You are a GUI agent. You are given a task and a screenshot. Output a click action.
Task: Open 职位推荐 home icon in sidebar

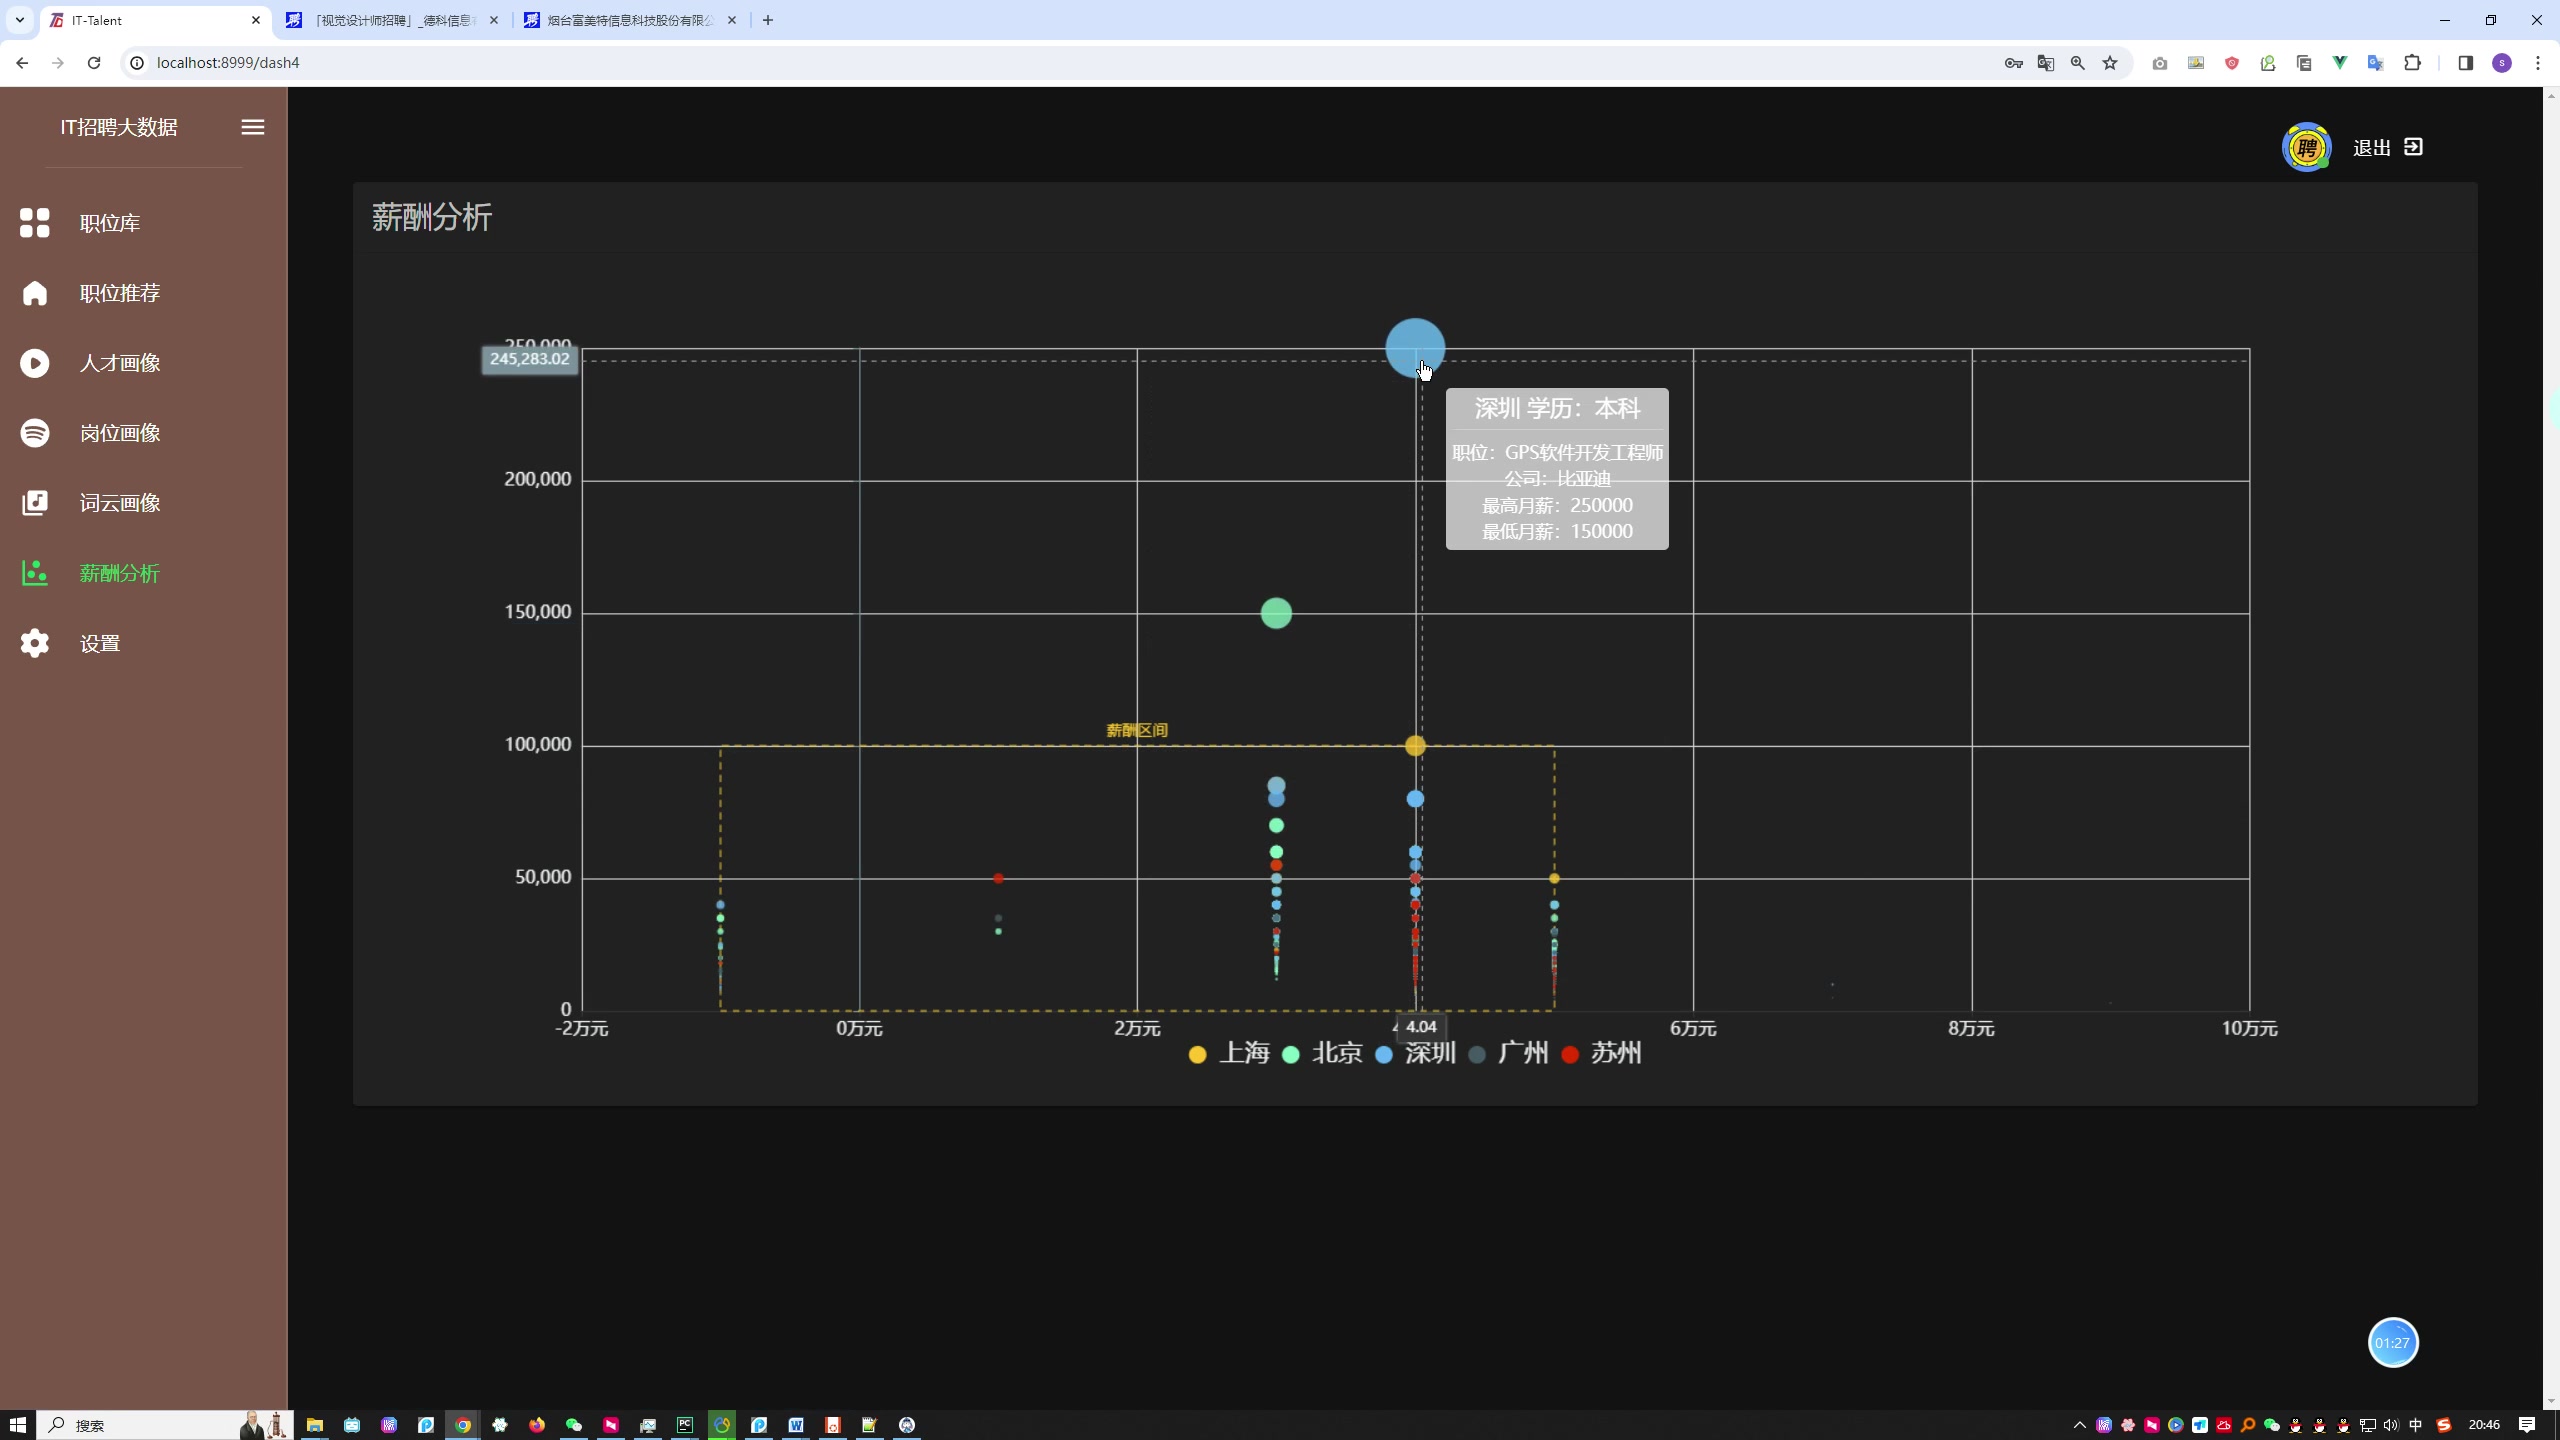pyautogui.click(x=35, y=293)
